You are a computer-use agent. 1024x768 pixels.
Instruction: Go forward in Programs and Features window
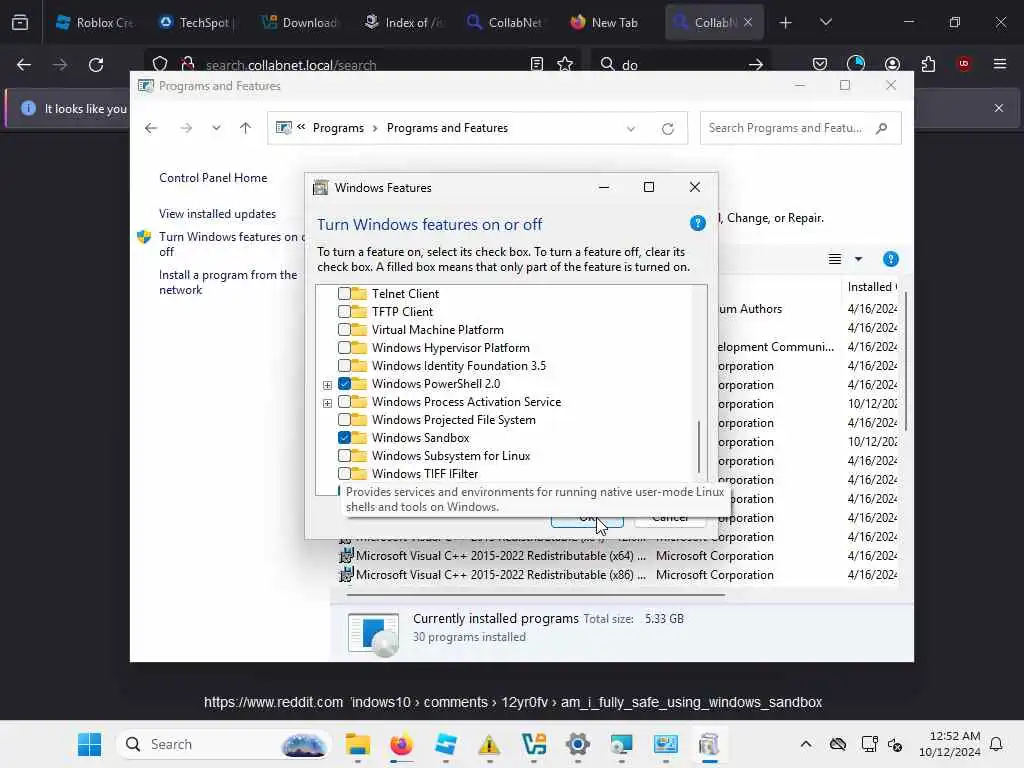click(186, 128)
